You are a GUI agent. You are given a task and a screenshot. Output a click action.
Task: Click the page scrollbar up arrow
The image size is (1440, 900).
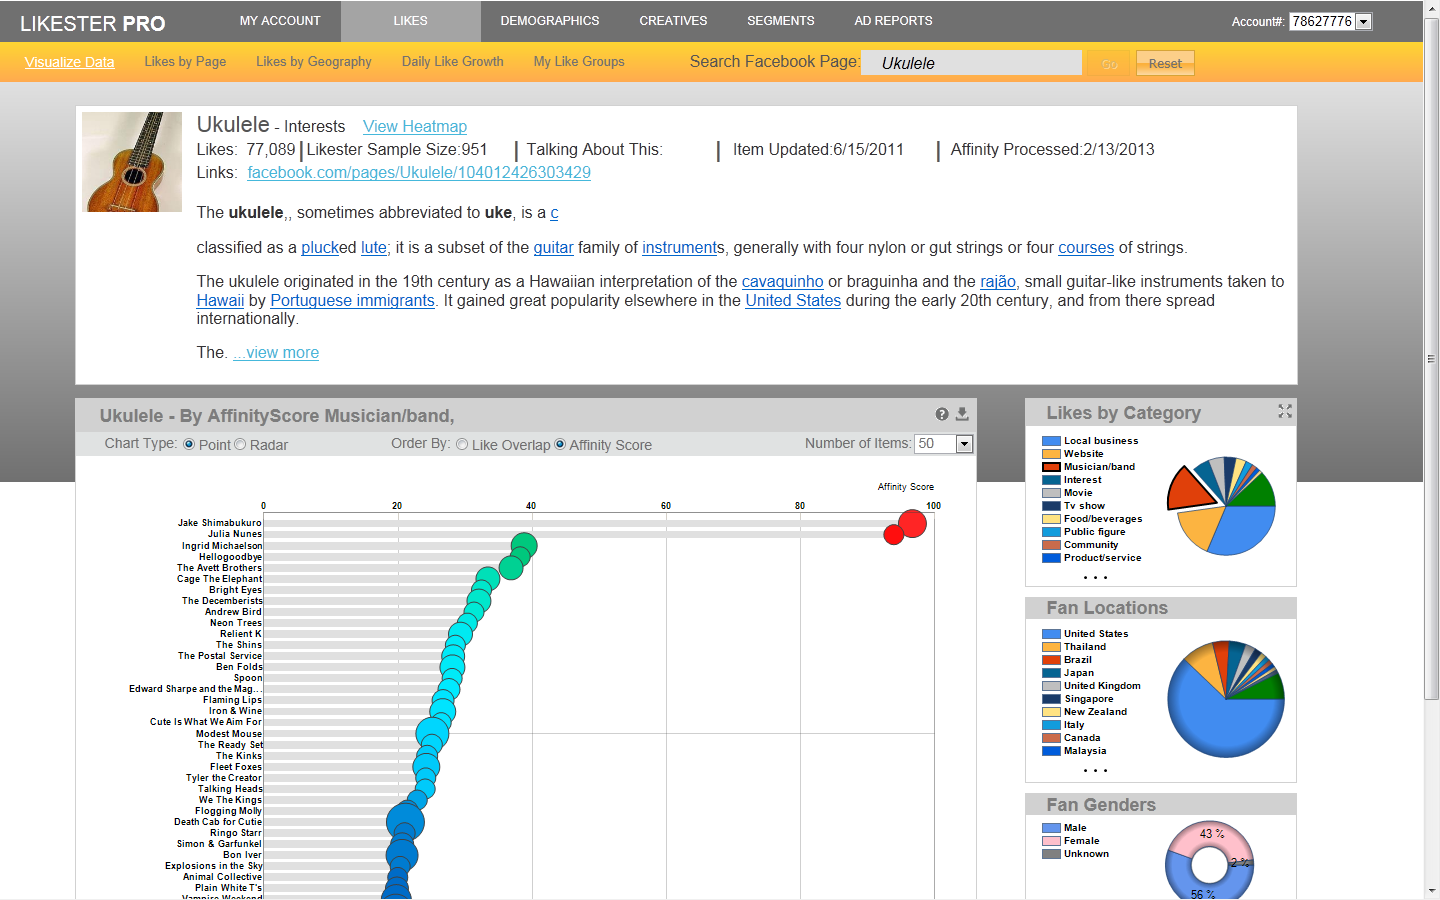[1431, 9]
